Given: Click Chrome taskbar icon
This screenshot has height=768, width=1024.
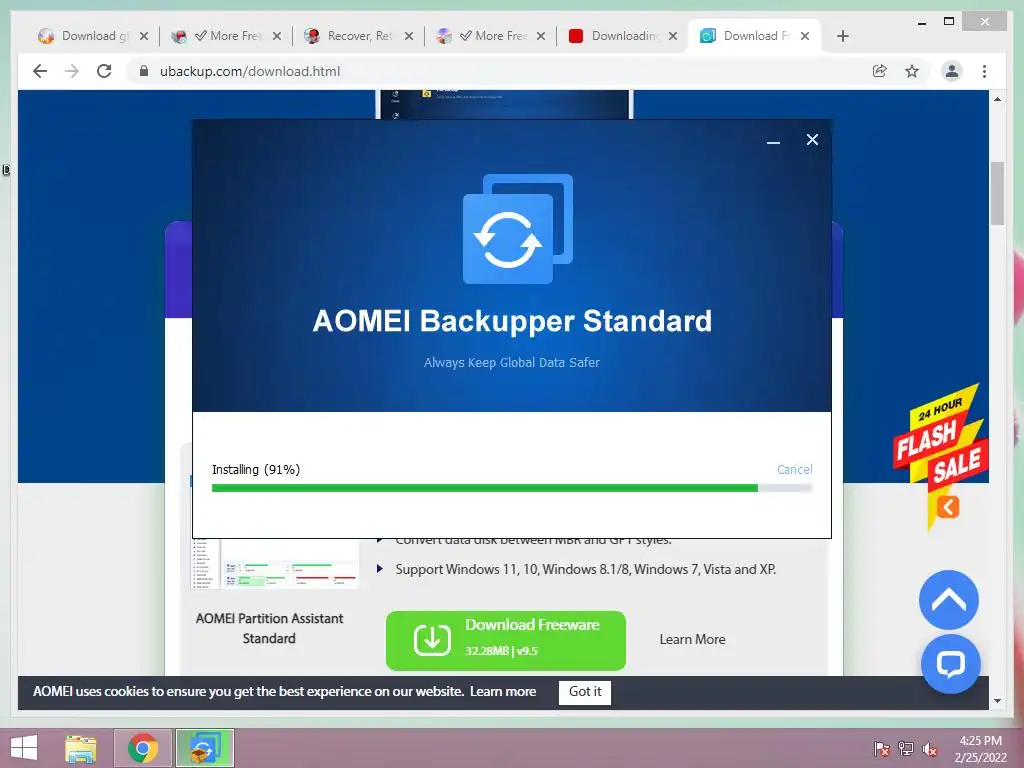Looking at the screenshot, I should 143,748.
